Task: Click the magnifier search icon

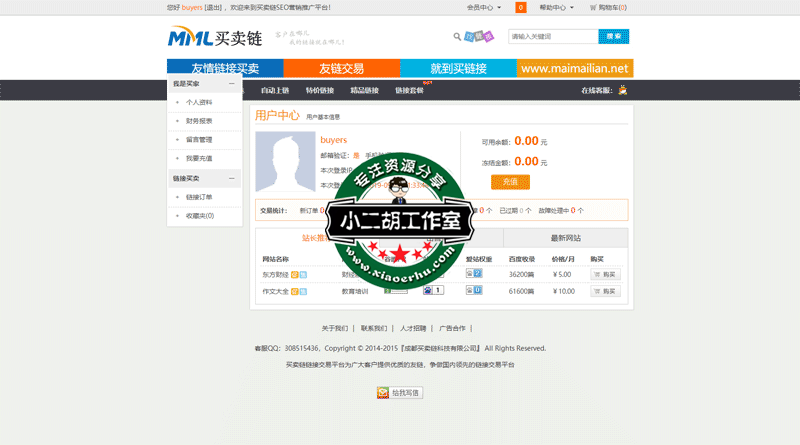Action: [457, 37]
